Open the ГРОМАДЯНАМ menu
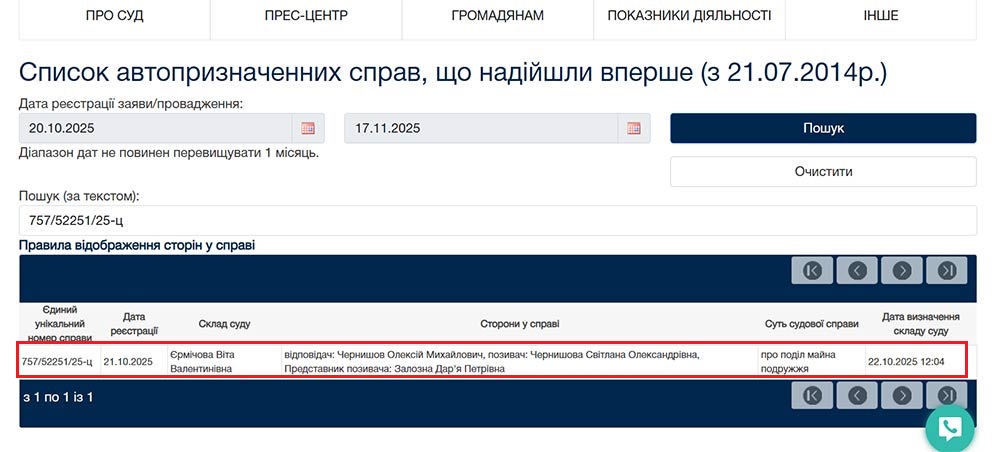Screen dimensions: 1000x452 click(497, 17)
